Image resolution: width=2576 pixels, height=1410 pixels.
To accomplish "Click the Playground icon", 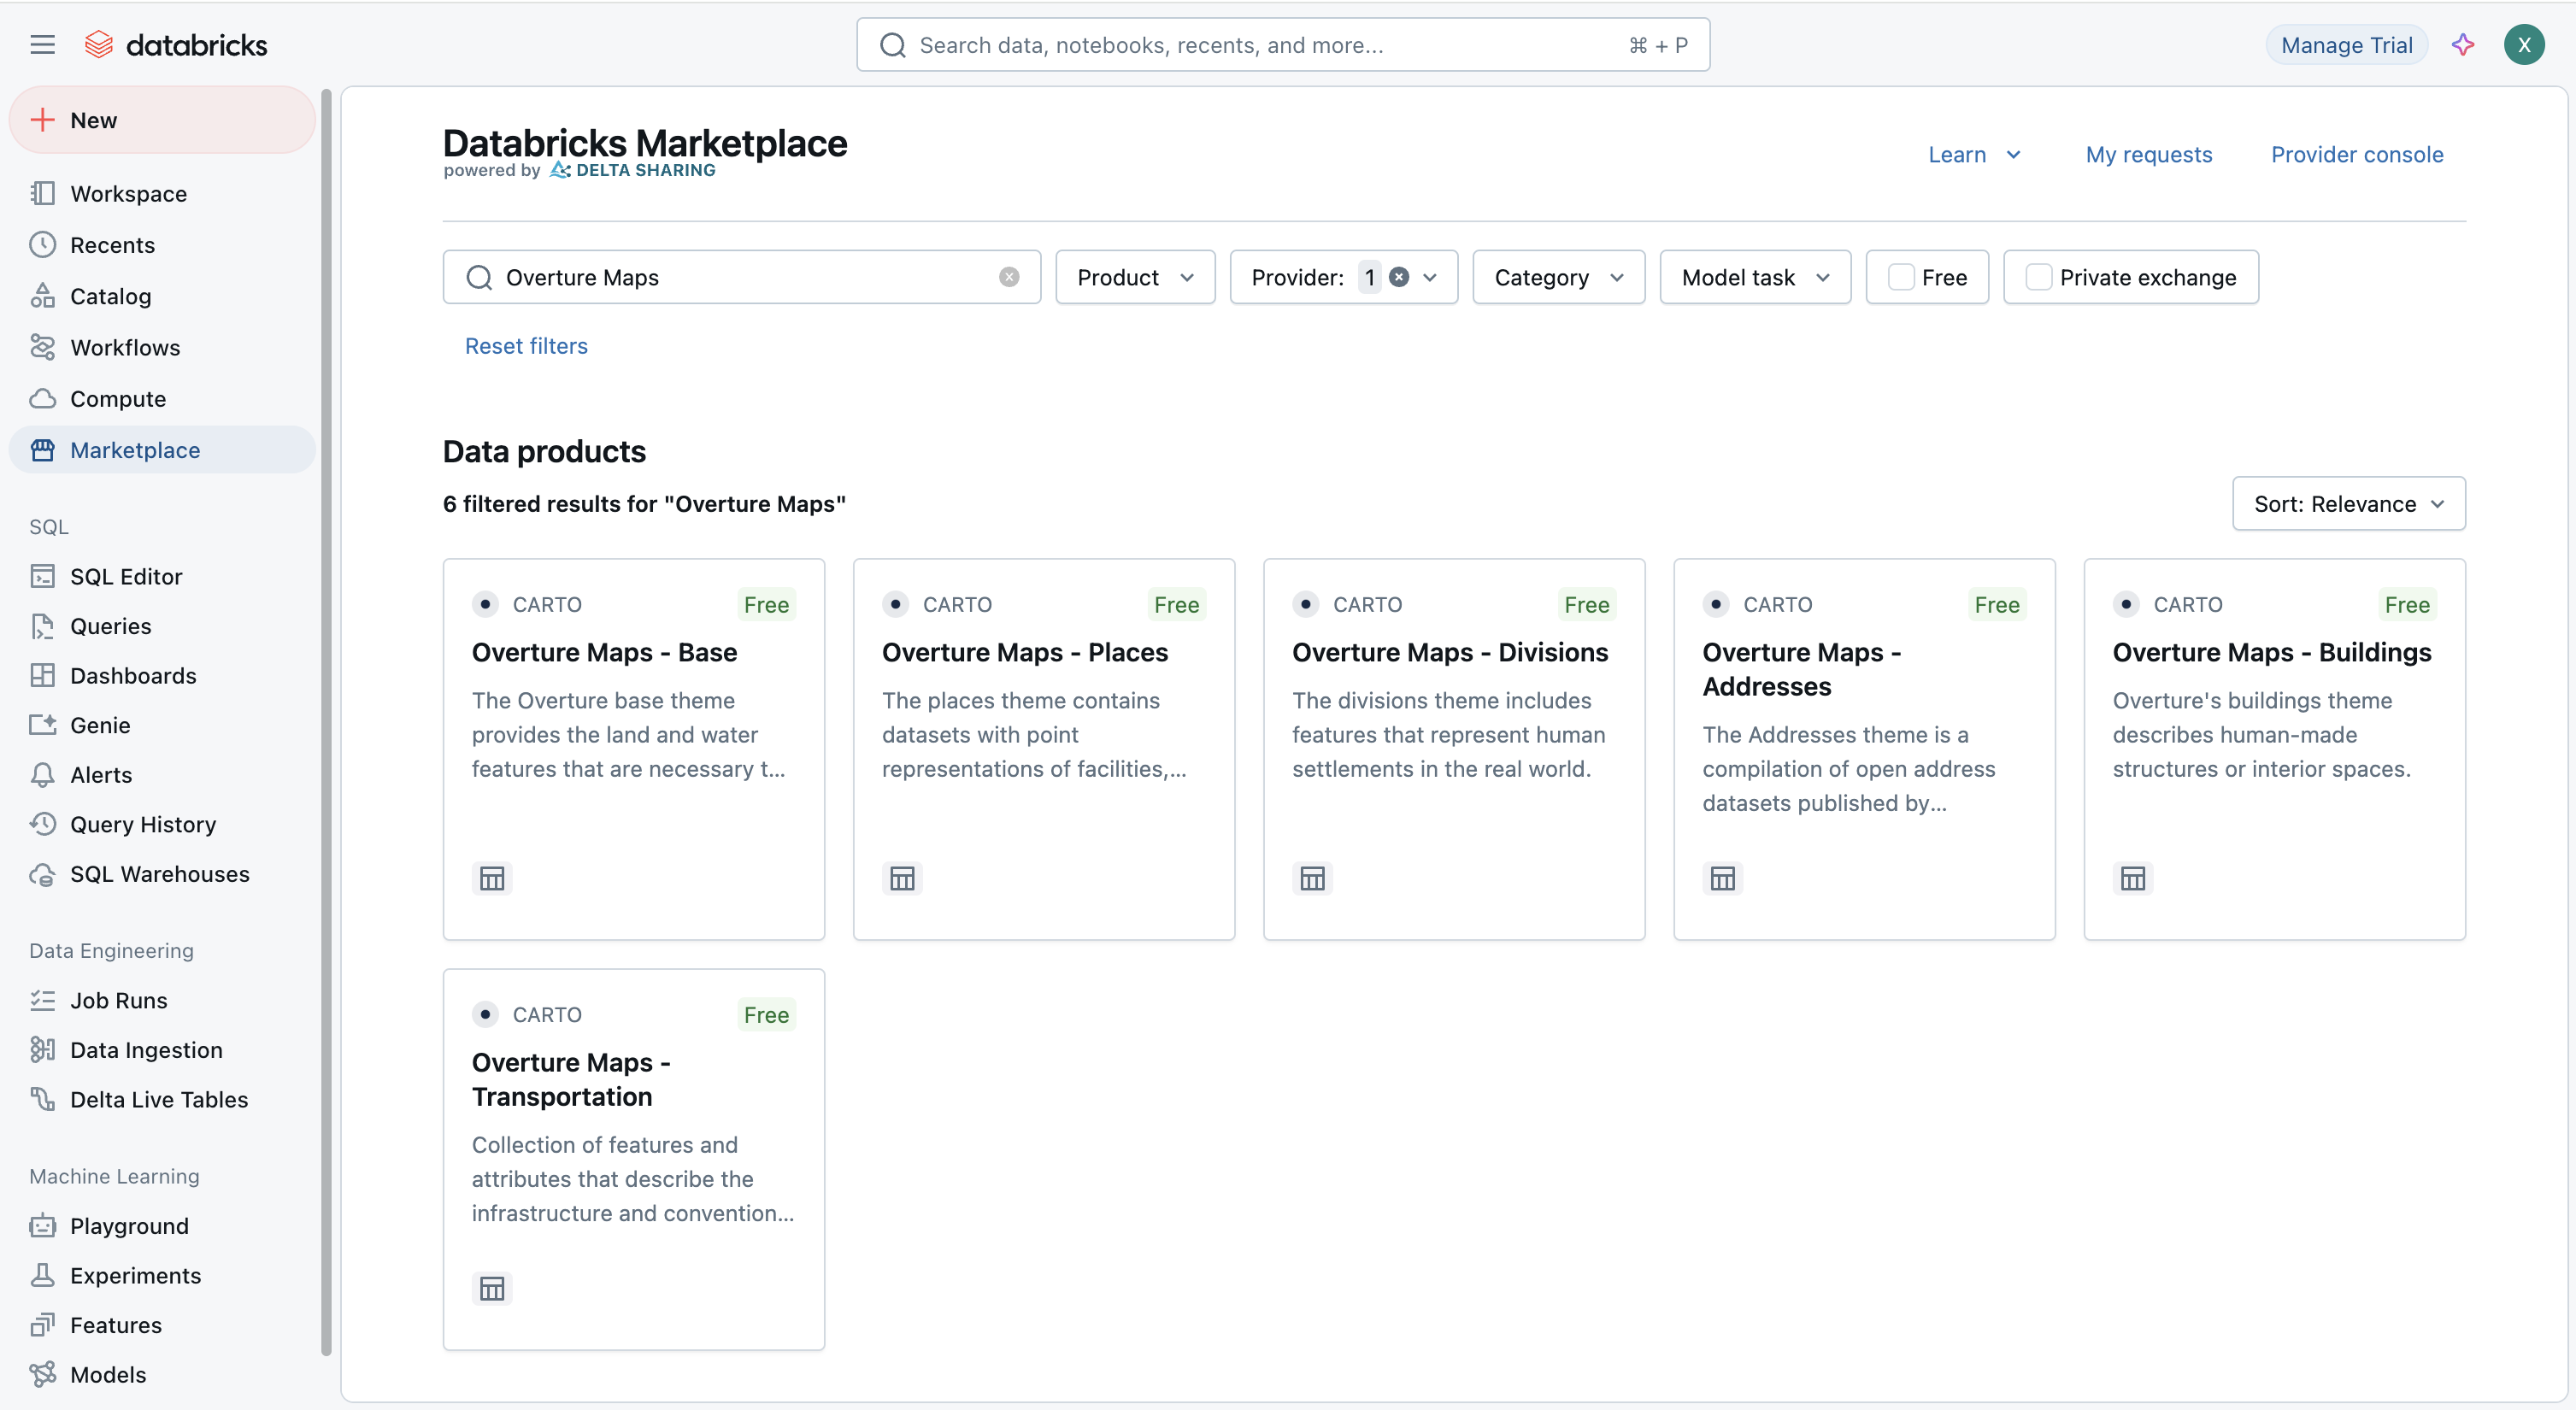I will coord(42,1226).
